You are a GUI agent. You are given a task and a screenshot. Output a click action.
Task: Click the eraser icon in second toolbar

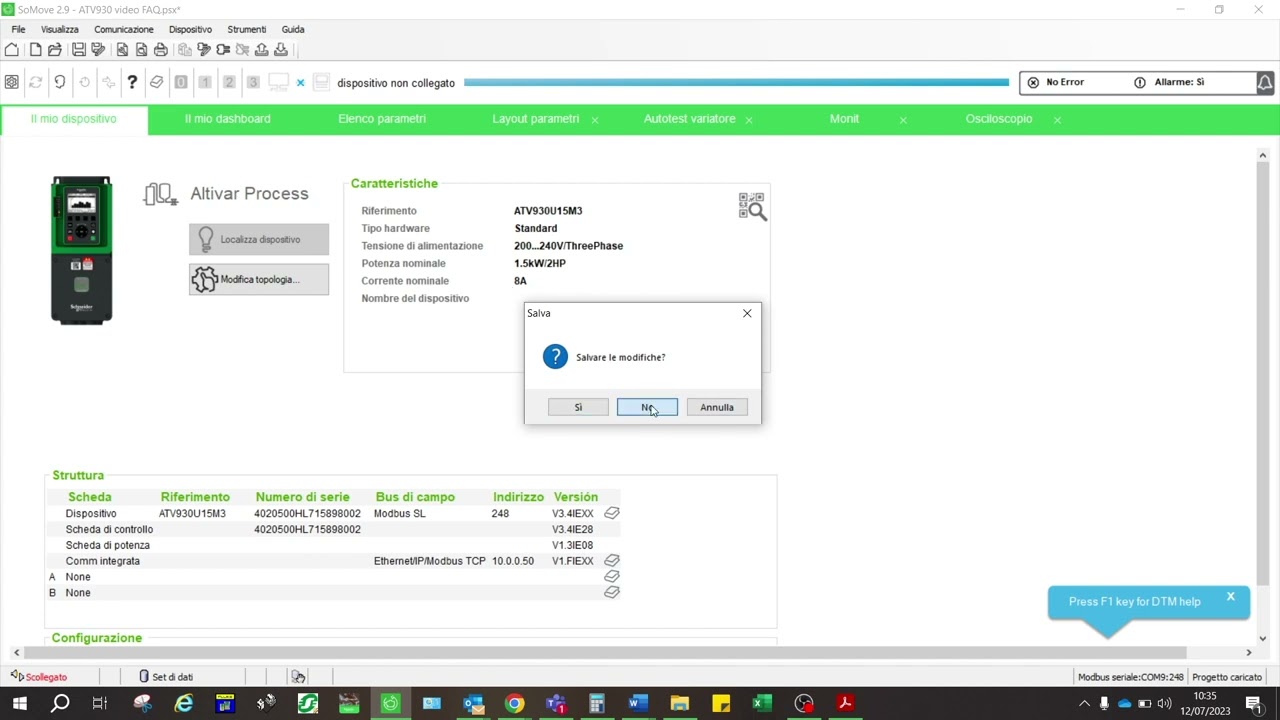(156, 82)
